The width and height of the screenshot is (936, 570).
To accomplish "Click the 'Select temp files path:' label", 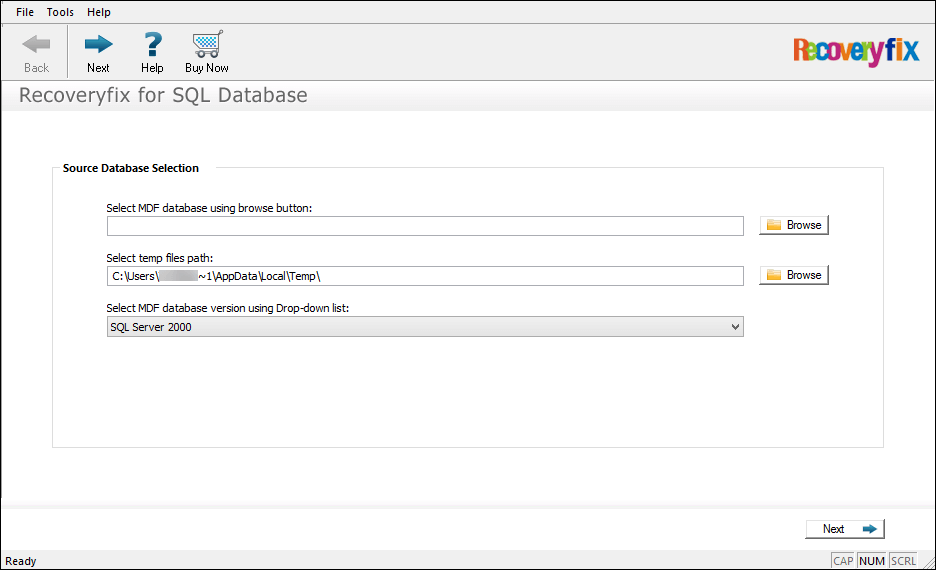I will click(159, 258).
